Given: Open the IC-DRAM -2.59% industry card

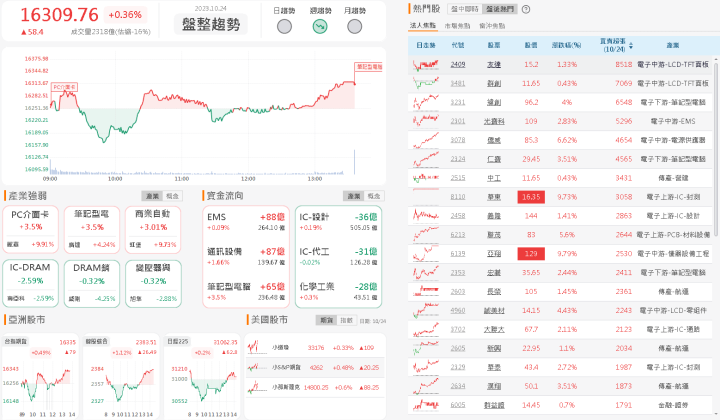Looking at the screenshot, I should click(x=30, y=283).
